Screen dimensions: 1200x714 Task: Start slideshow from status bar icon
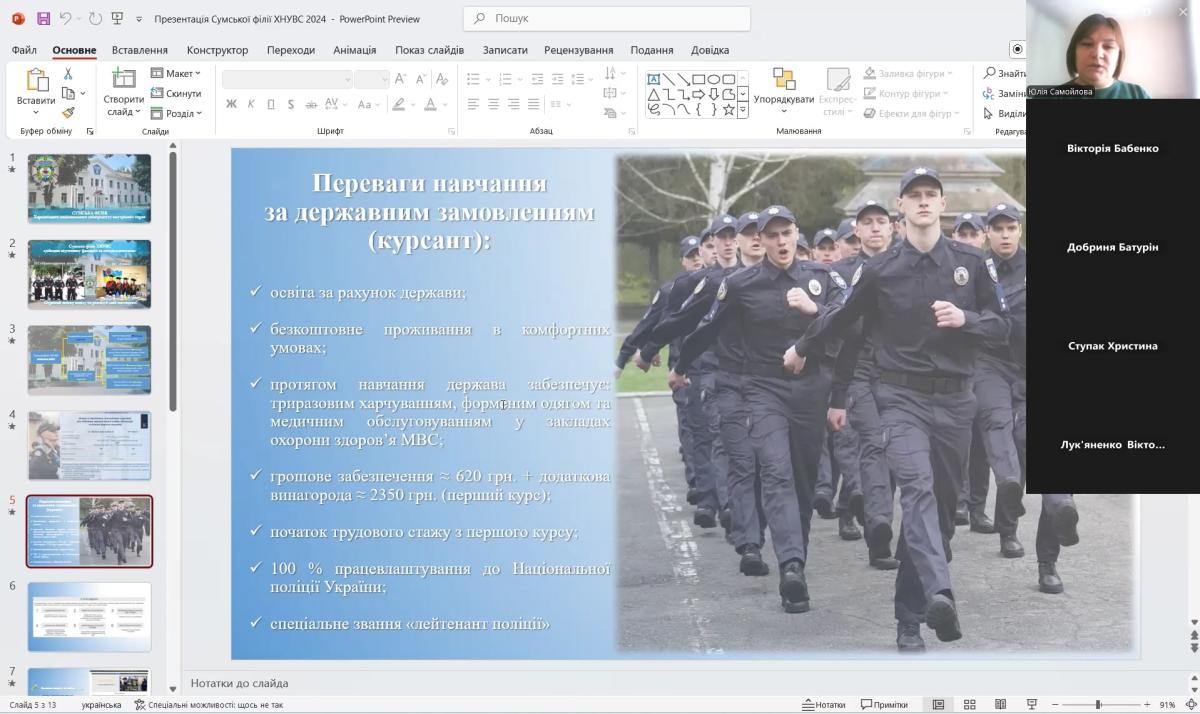pos(1031,704)
